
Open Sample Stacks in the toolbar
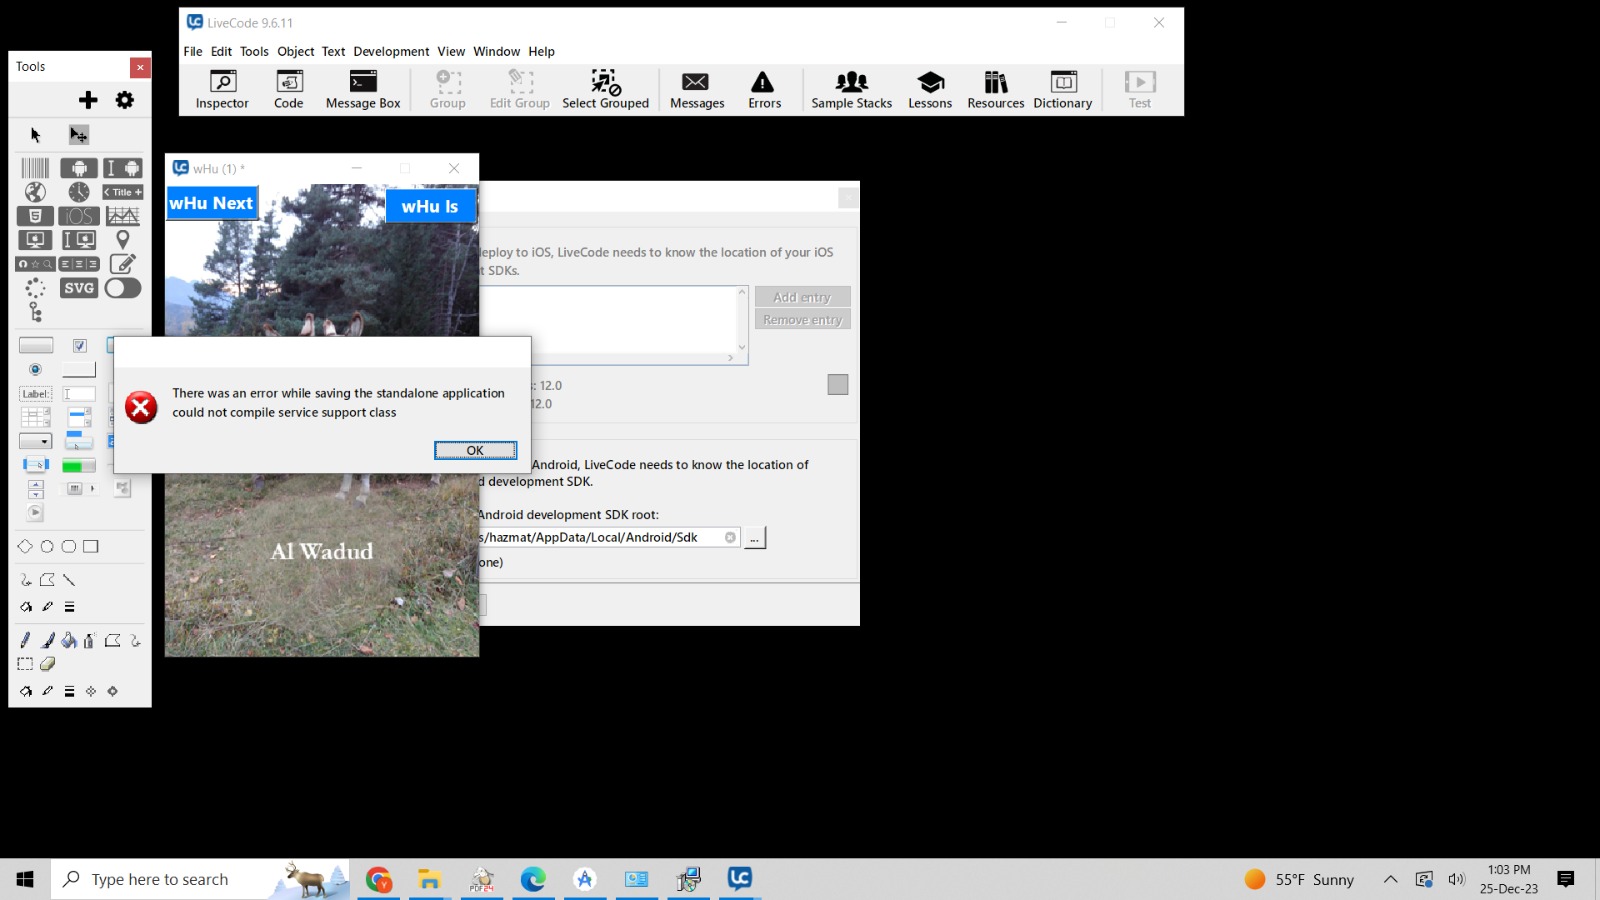coord(851,90)
